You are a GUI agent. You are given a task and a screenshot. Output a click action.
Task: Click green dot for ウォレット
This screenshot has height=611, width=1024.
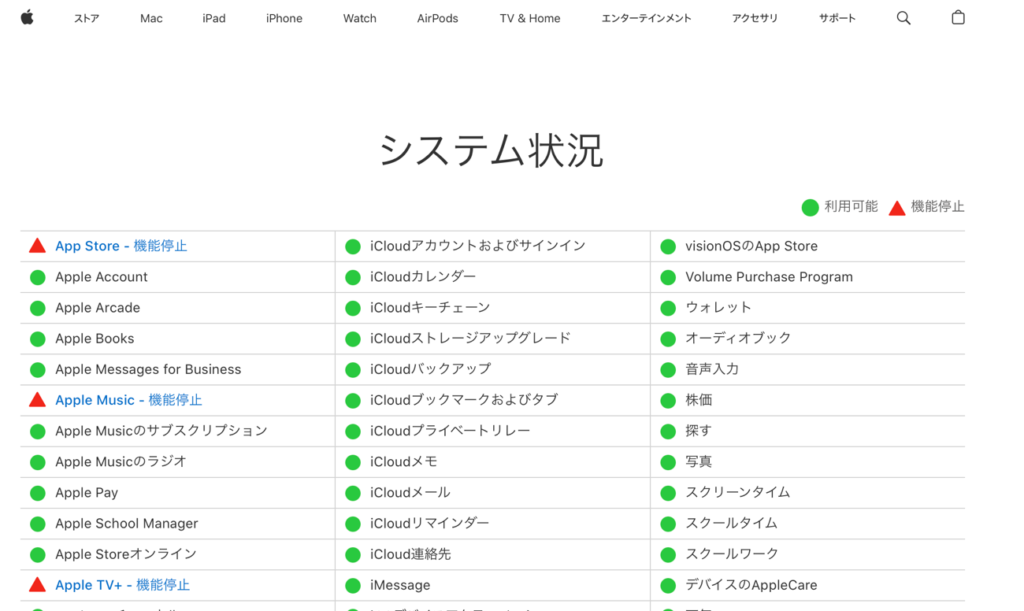click(x=668, y=308)
